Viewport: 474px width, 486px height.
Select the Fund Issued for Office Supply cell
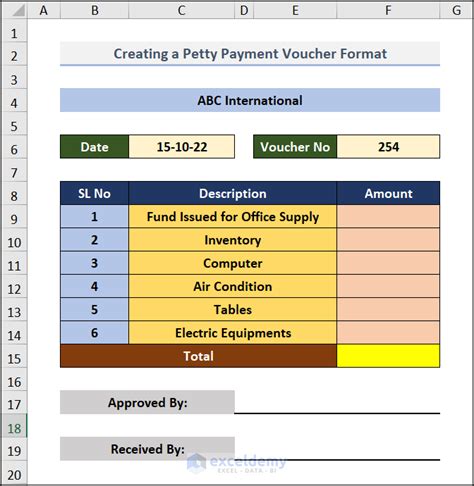[233, 217]
